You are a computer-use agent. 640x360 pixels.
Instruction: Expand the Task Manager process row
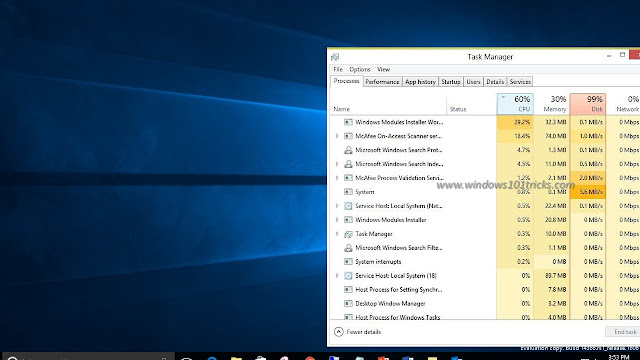[337, 234]
